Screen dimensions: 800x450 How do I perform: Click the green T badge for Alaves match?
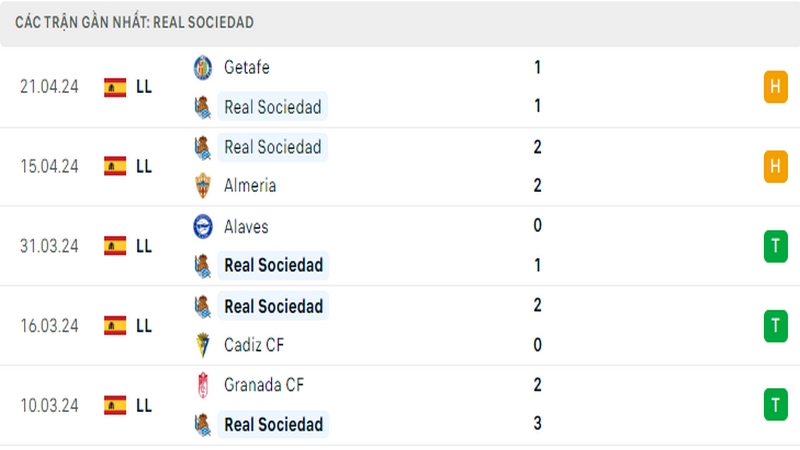click(x=776, y=246)
